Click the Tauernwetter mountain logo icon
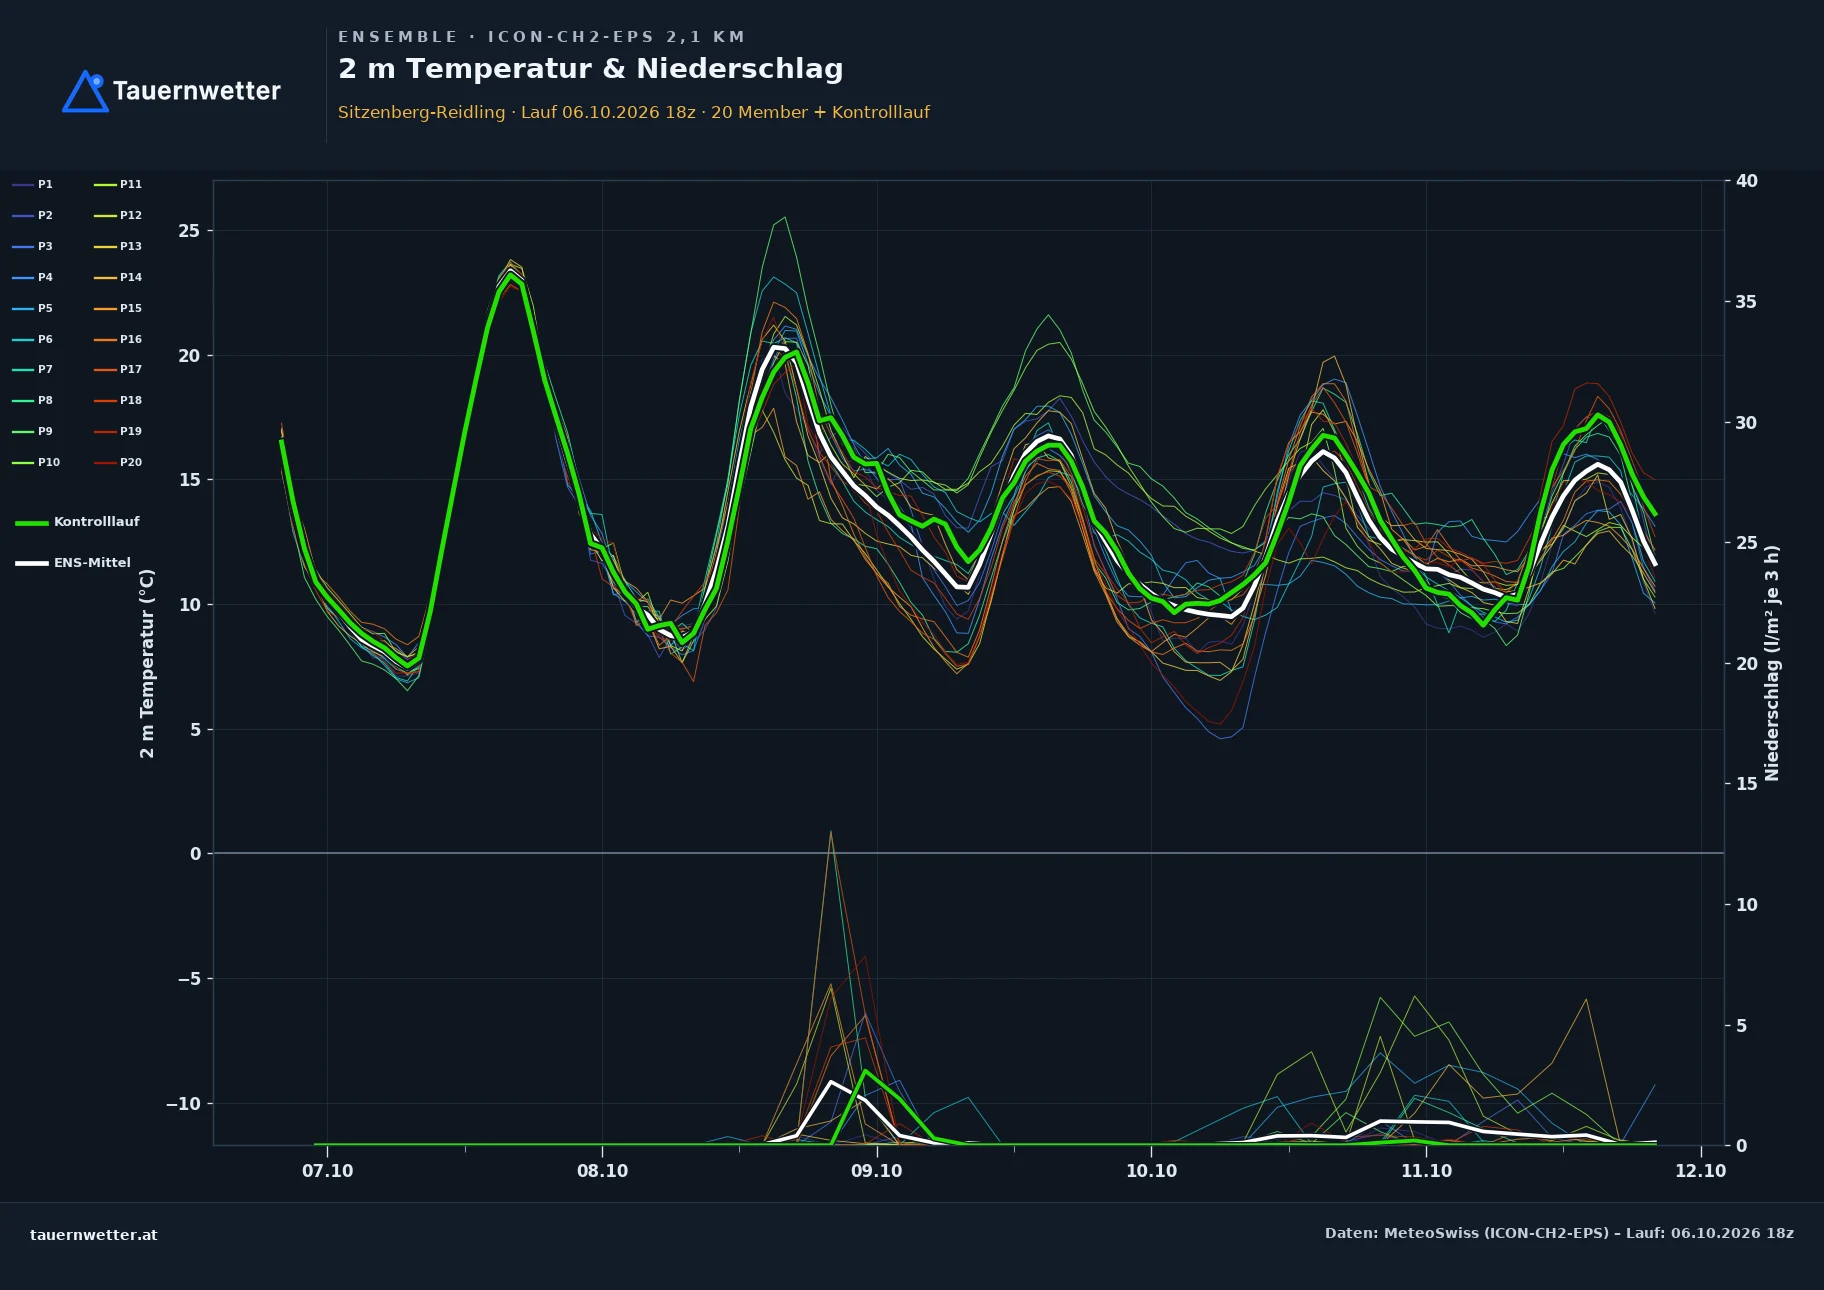The width and height of the screenshot is (1824, 1290). [86, 91]
